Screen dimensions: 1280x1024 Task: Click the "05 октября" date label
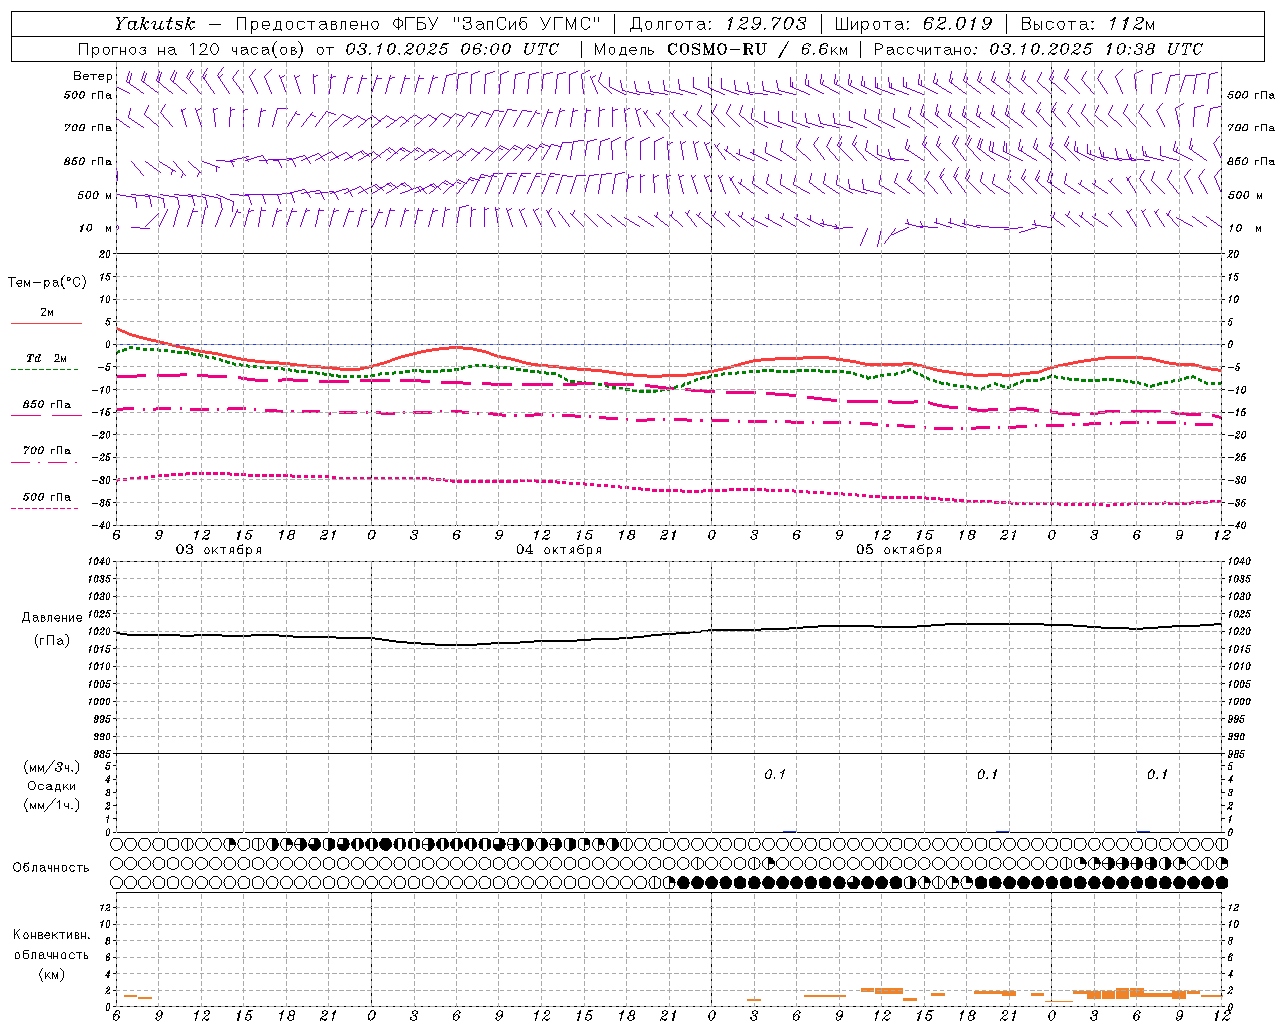pyautogui.click(x=899, y=550)
